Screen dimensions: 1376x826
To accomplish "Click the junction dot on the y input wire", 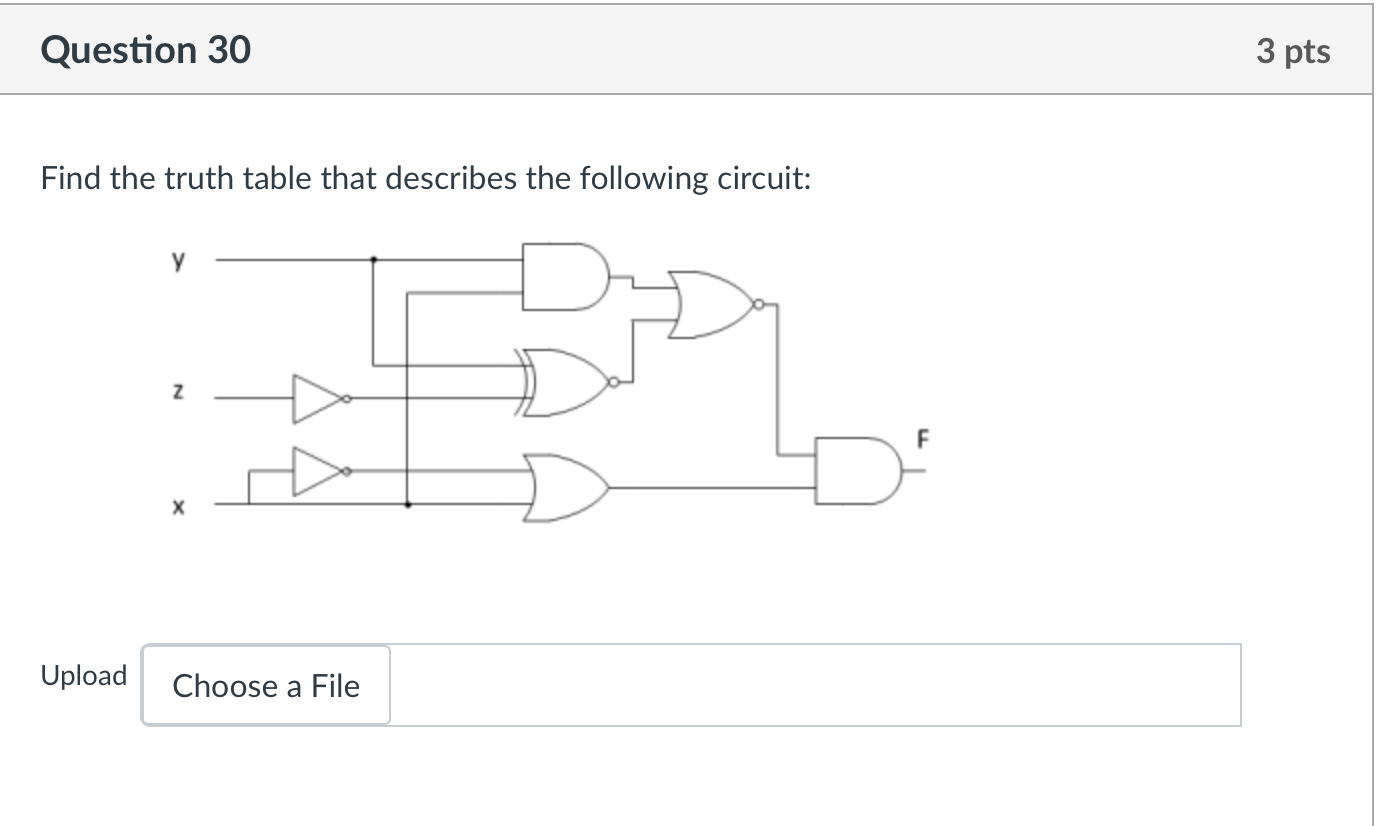I will coord(372,259).
